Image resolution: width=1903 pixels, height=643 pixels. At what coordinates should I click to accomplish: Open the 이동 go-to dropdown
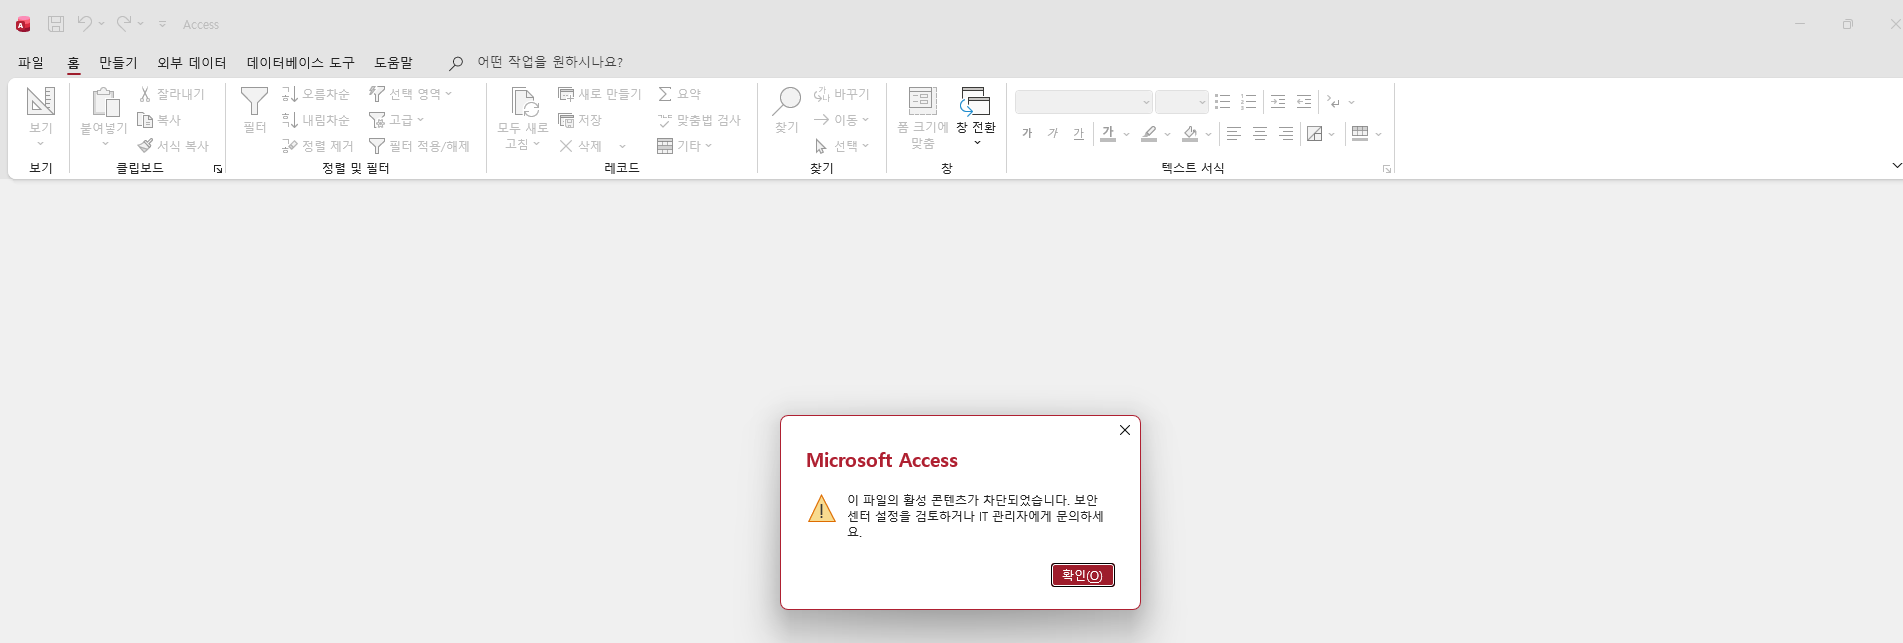click(x=841, y=120)
